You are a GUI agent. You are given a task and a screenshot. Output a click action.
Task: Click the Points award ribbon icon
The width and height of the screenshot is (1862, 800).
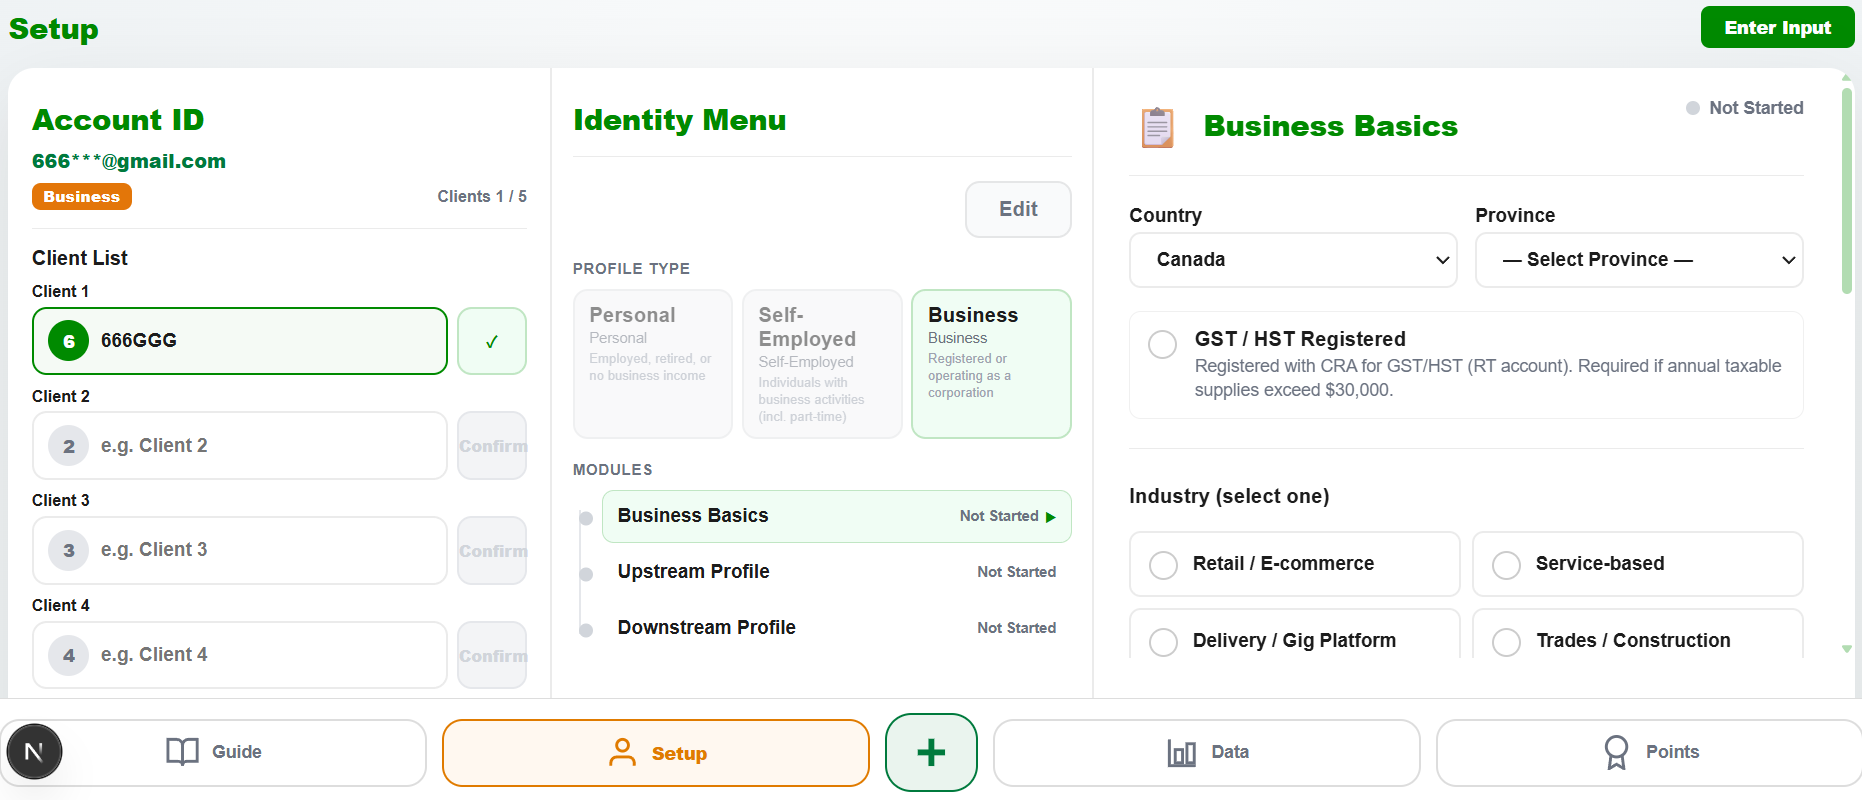[1615, 752]
